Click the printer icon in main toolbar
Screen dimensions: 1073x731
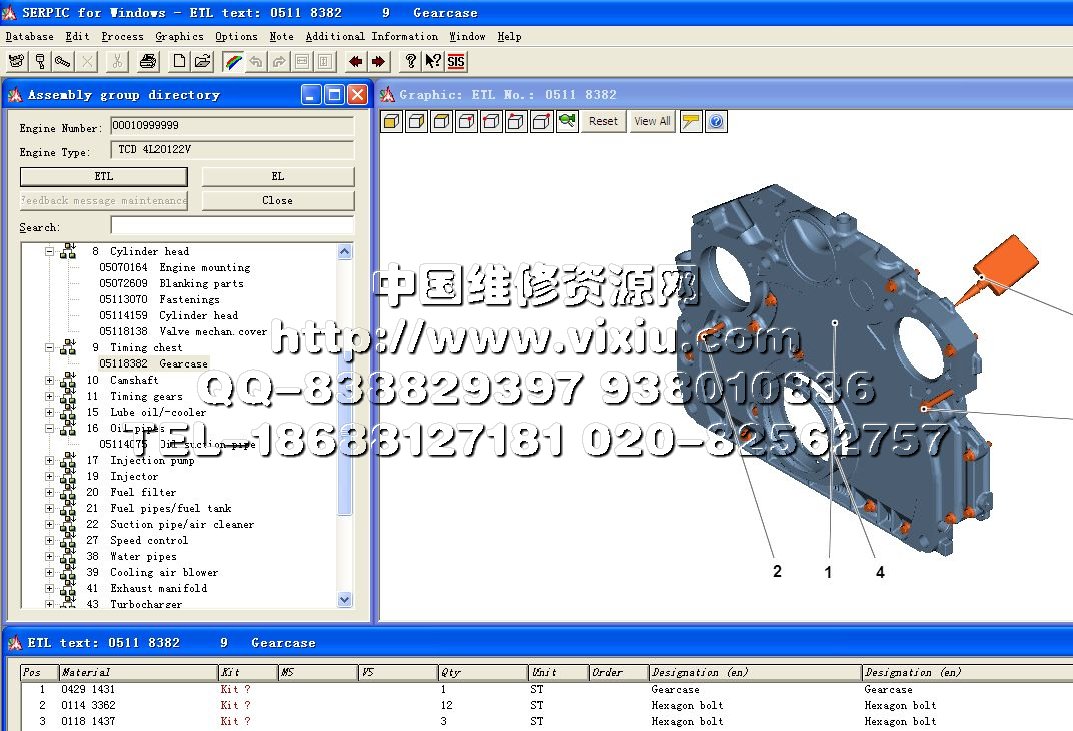click(x=148, y=62)
